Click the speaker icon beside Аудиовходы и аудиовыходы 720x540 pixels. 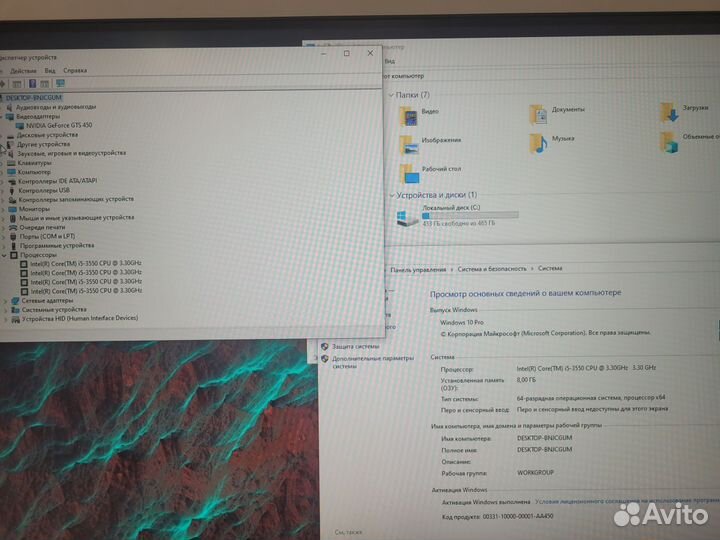click(10, 107)
